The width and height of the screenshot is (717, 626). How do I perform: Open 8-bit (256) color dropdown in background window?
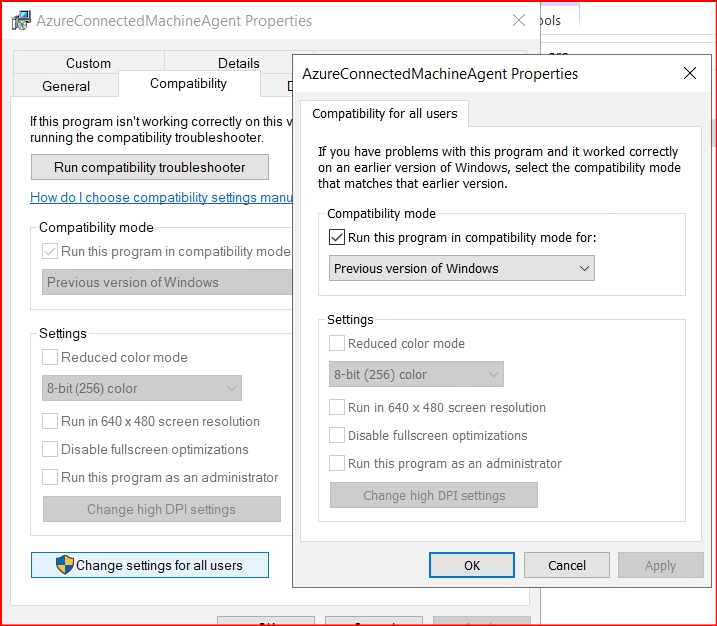point(142,388)
